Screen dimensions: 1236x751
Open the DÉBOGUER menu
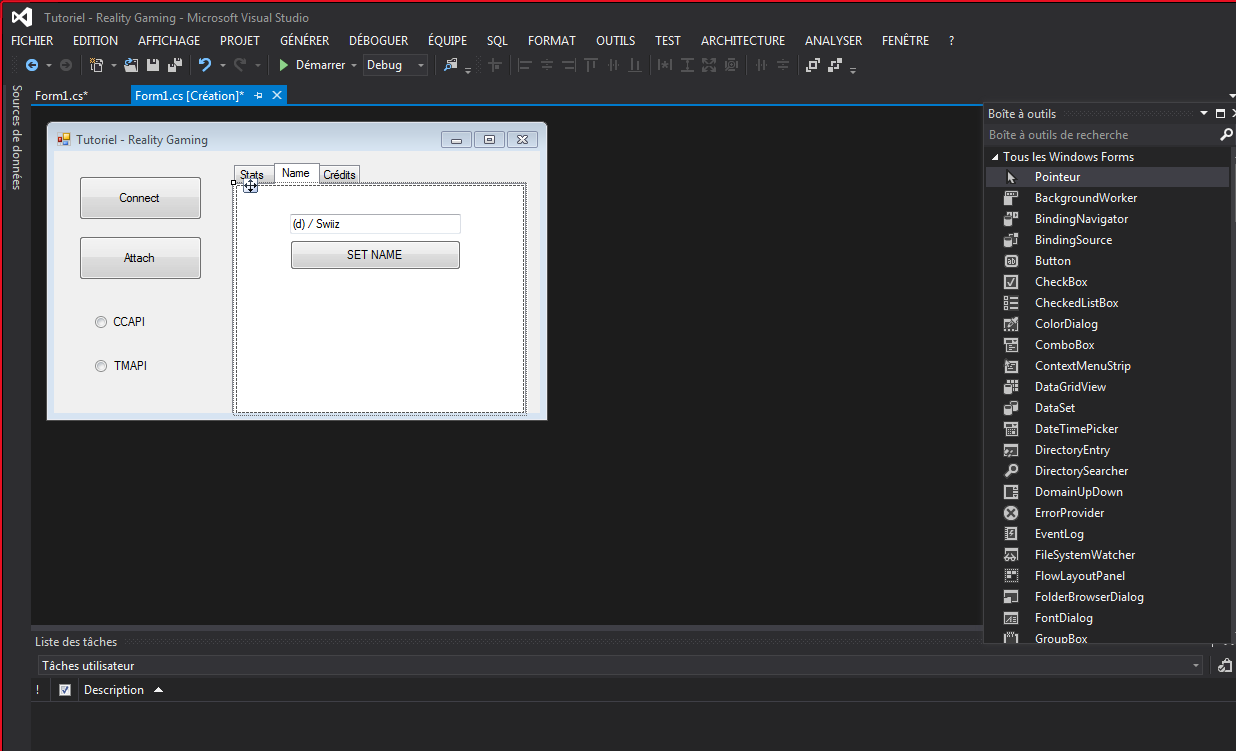[378, 41]
